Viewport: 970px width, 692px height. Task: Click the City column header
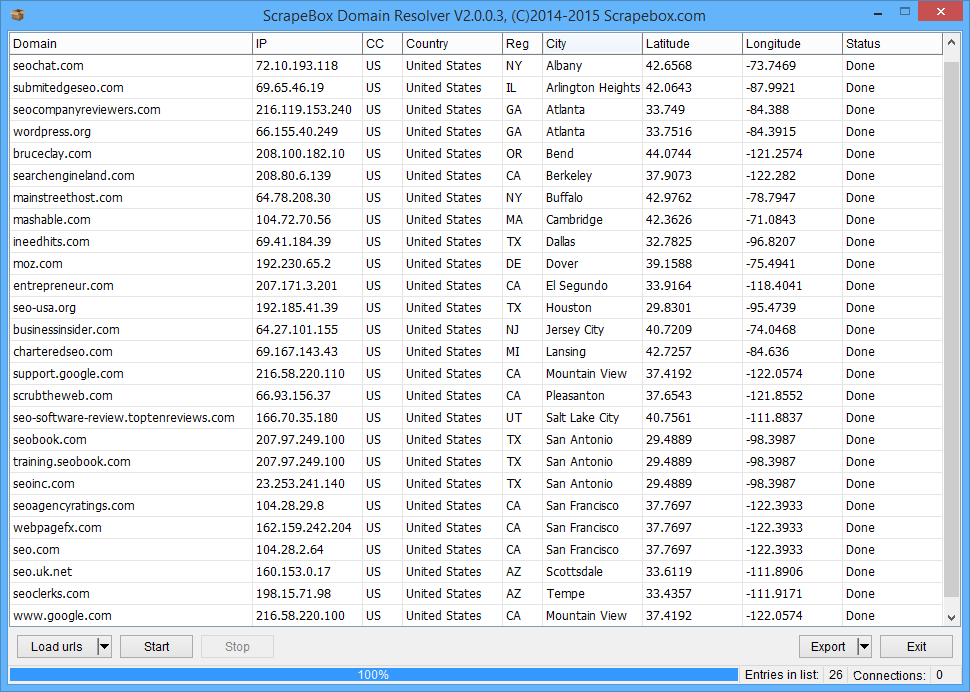coord(592,44)
